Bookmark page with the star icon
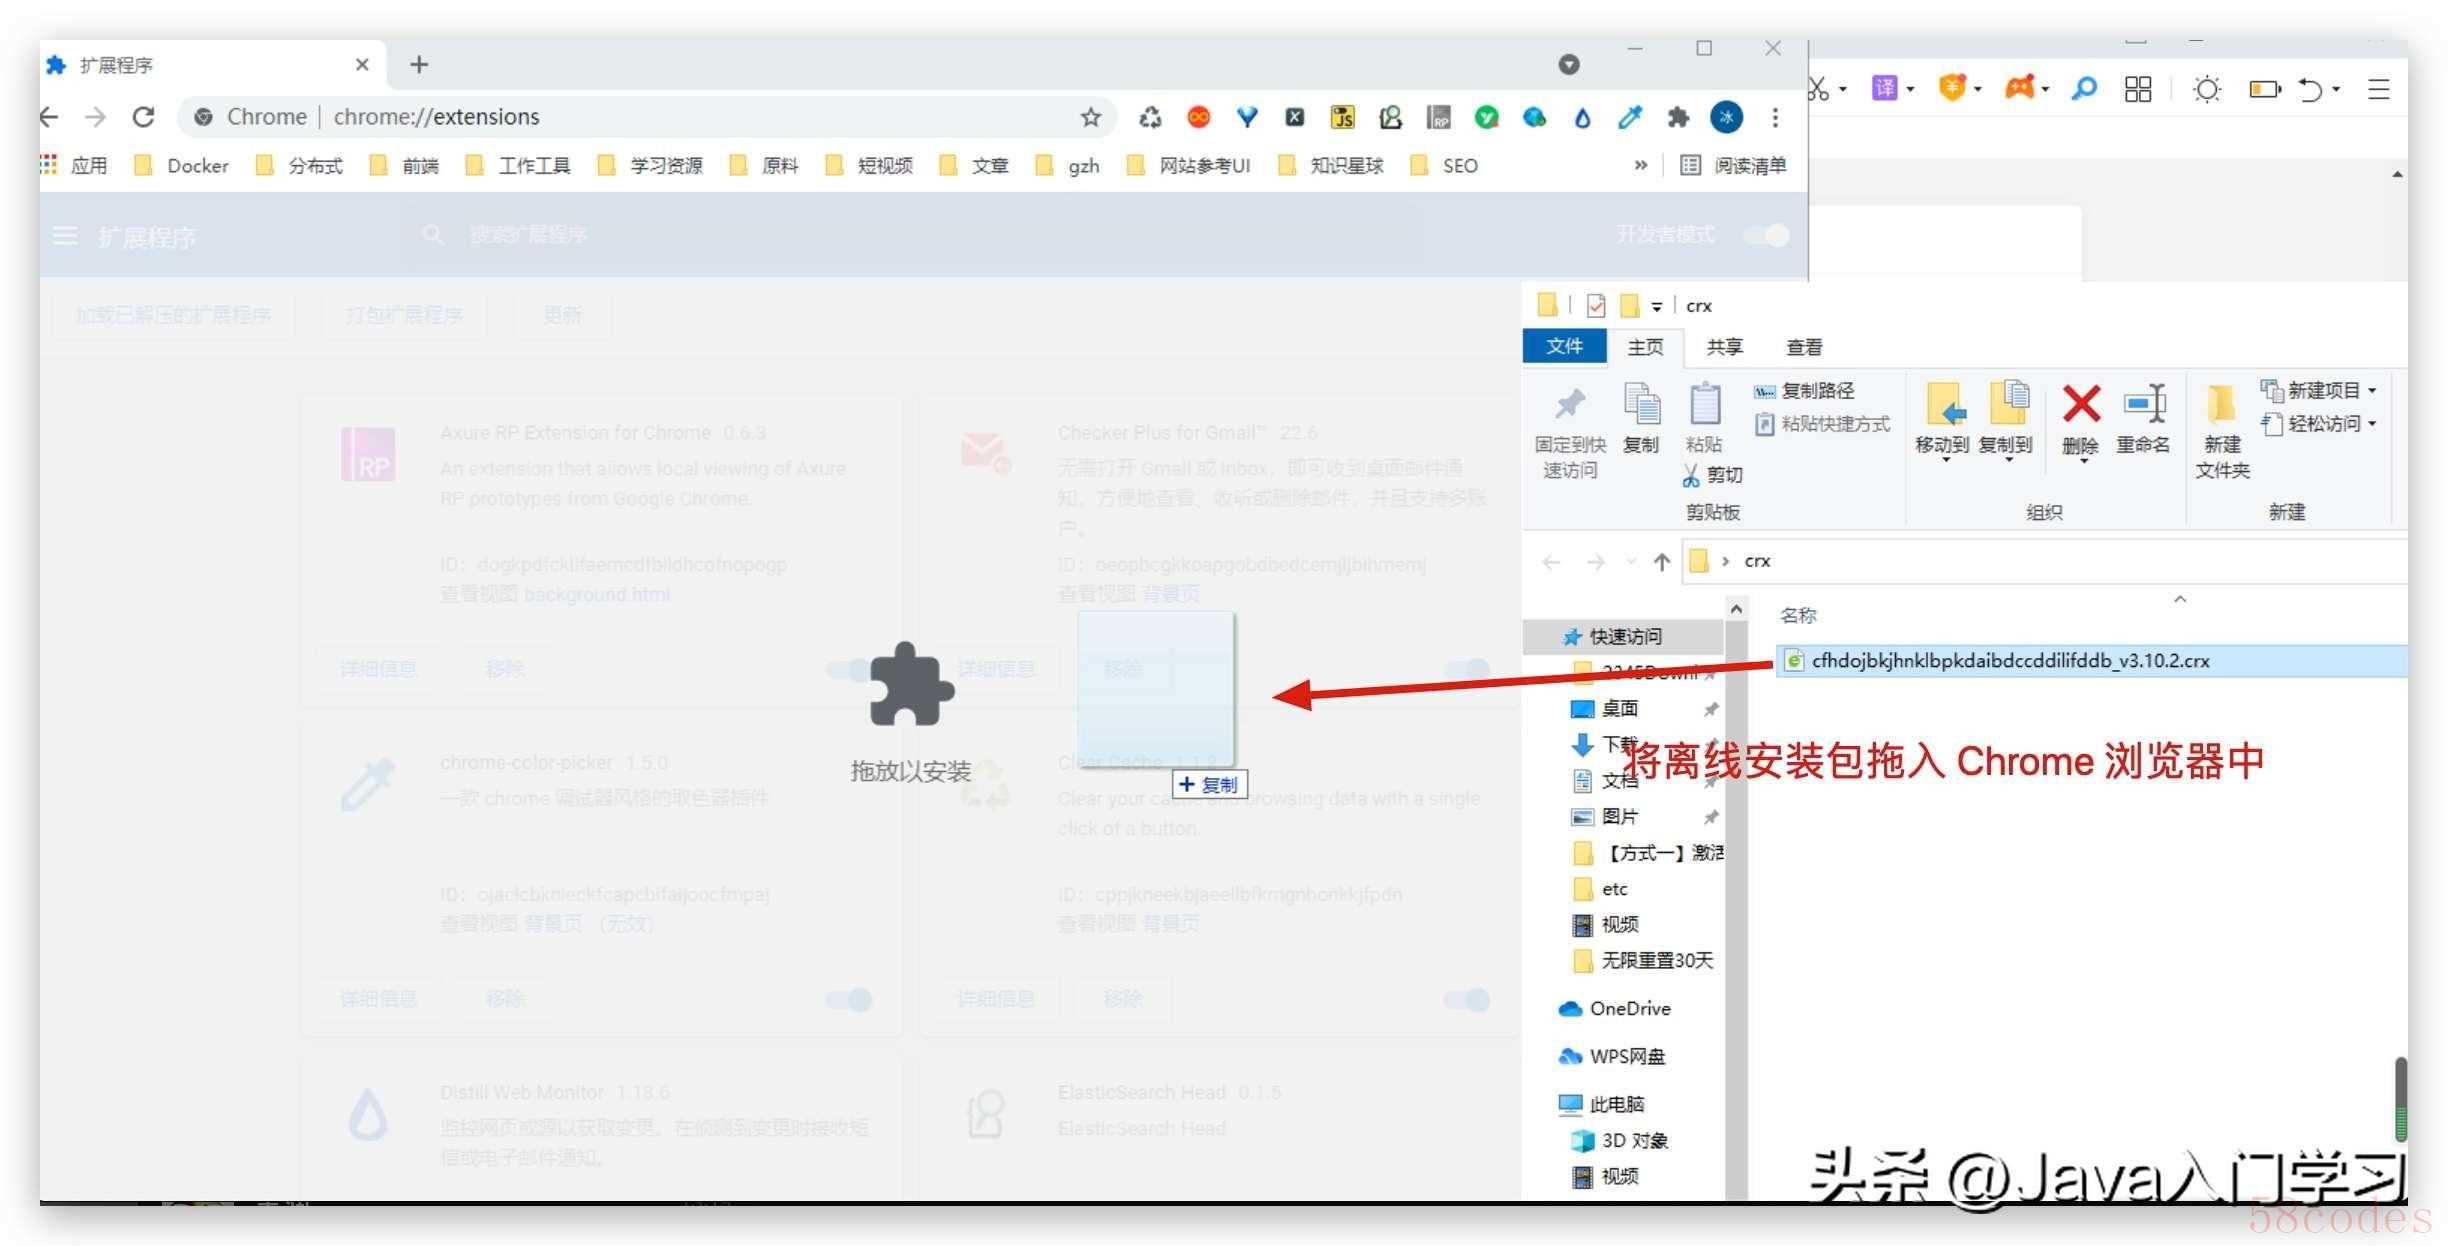This screenshot has width=2448, height=1246. click(x=1090, y=118)
